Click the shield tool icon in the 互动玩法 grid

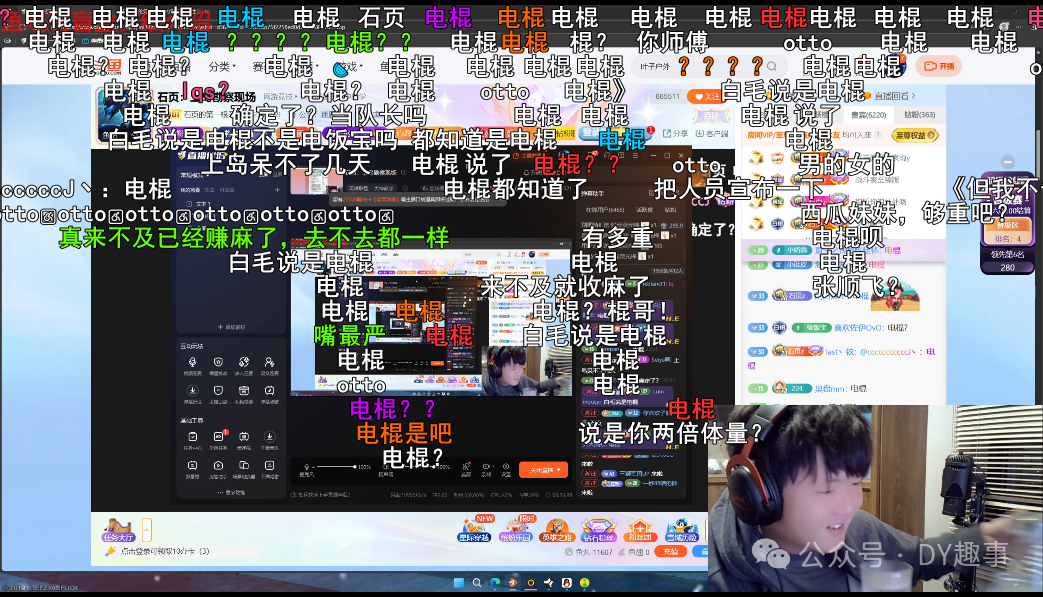pos(218,362)
